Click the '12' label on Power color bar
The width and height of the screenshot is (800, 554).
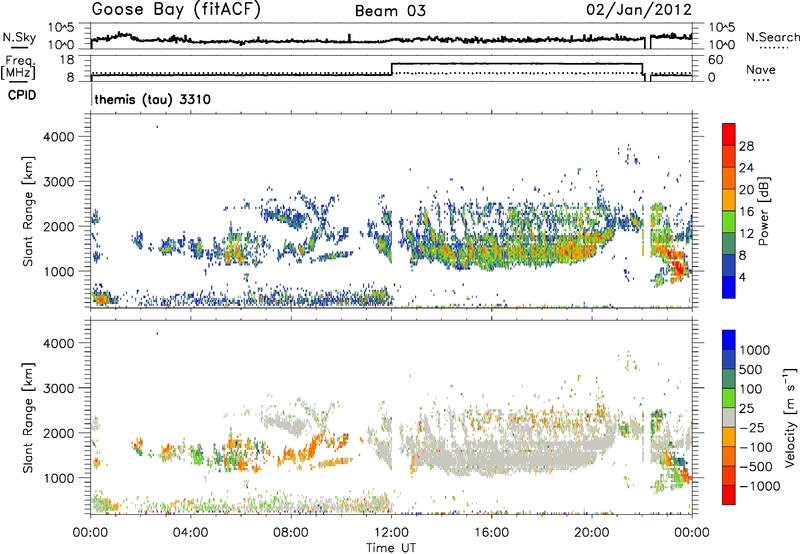click(x=746, y=234)
